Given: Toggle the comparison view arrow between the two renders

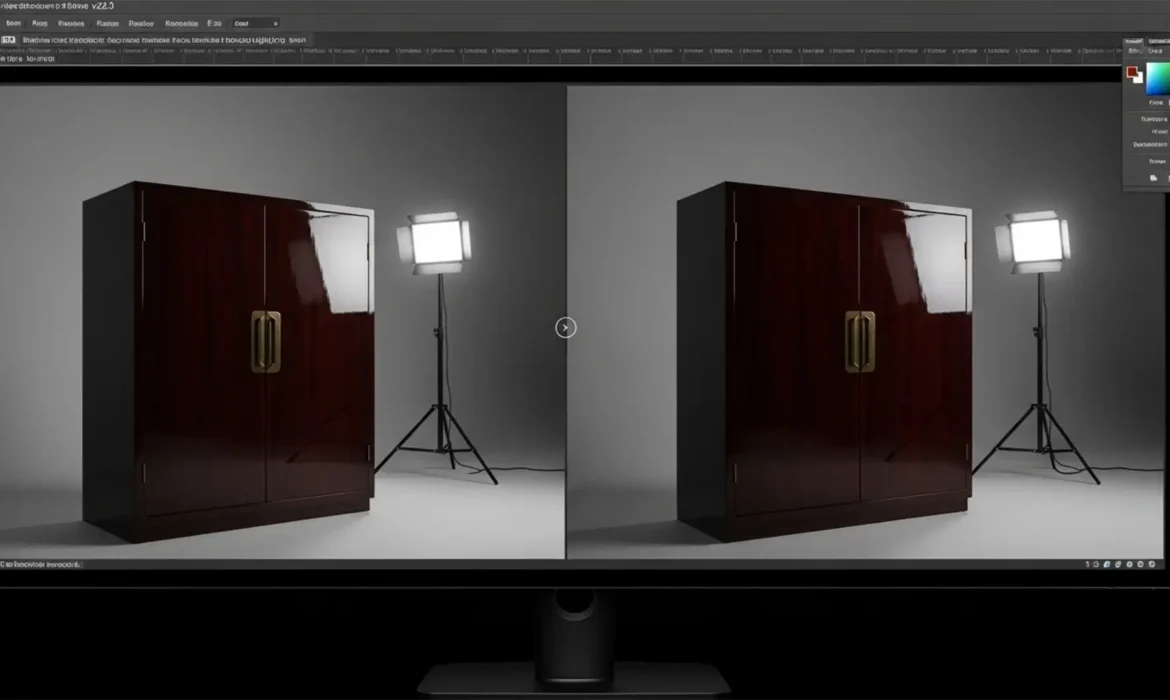Looking at the screenshot, I should click(x=565, y=327).
